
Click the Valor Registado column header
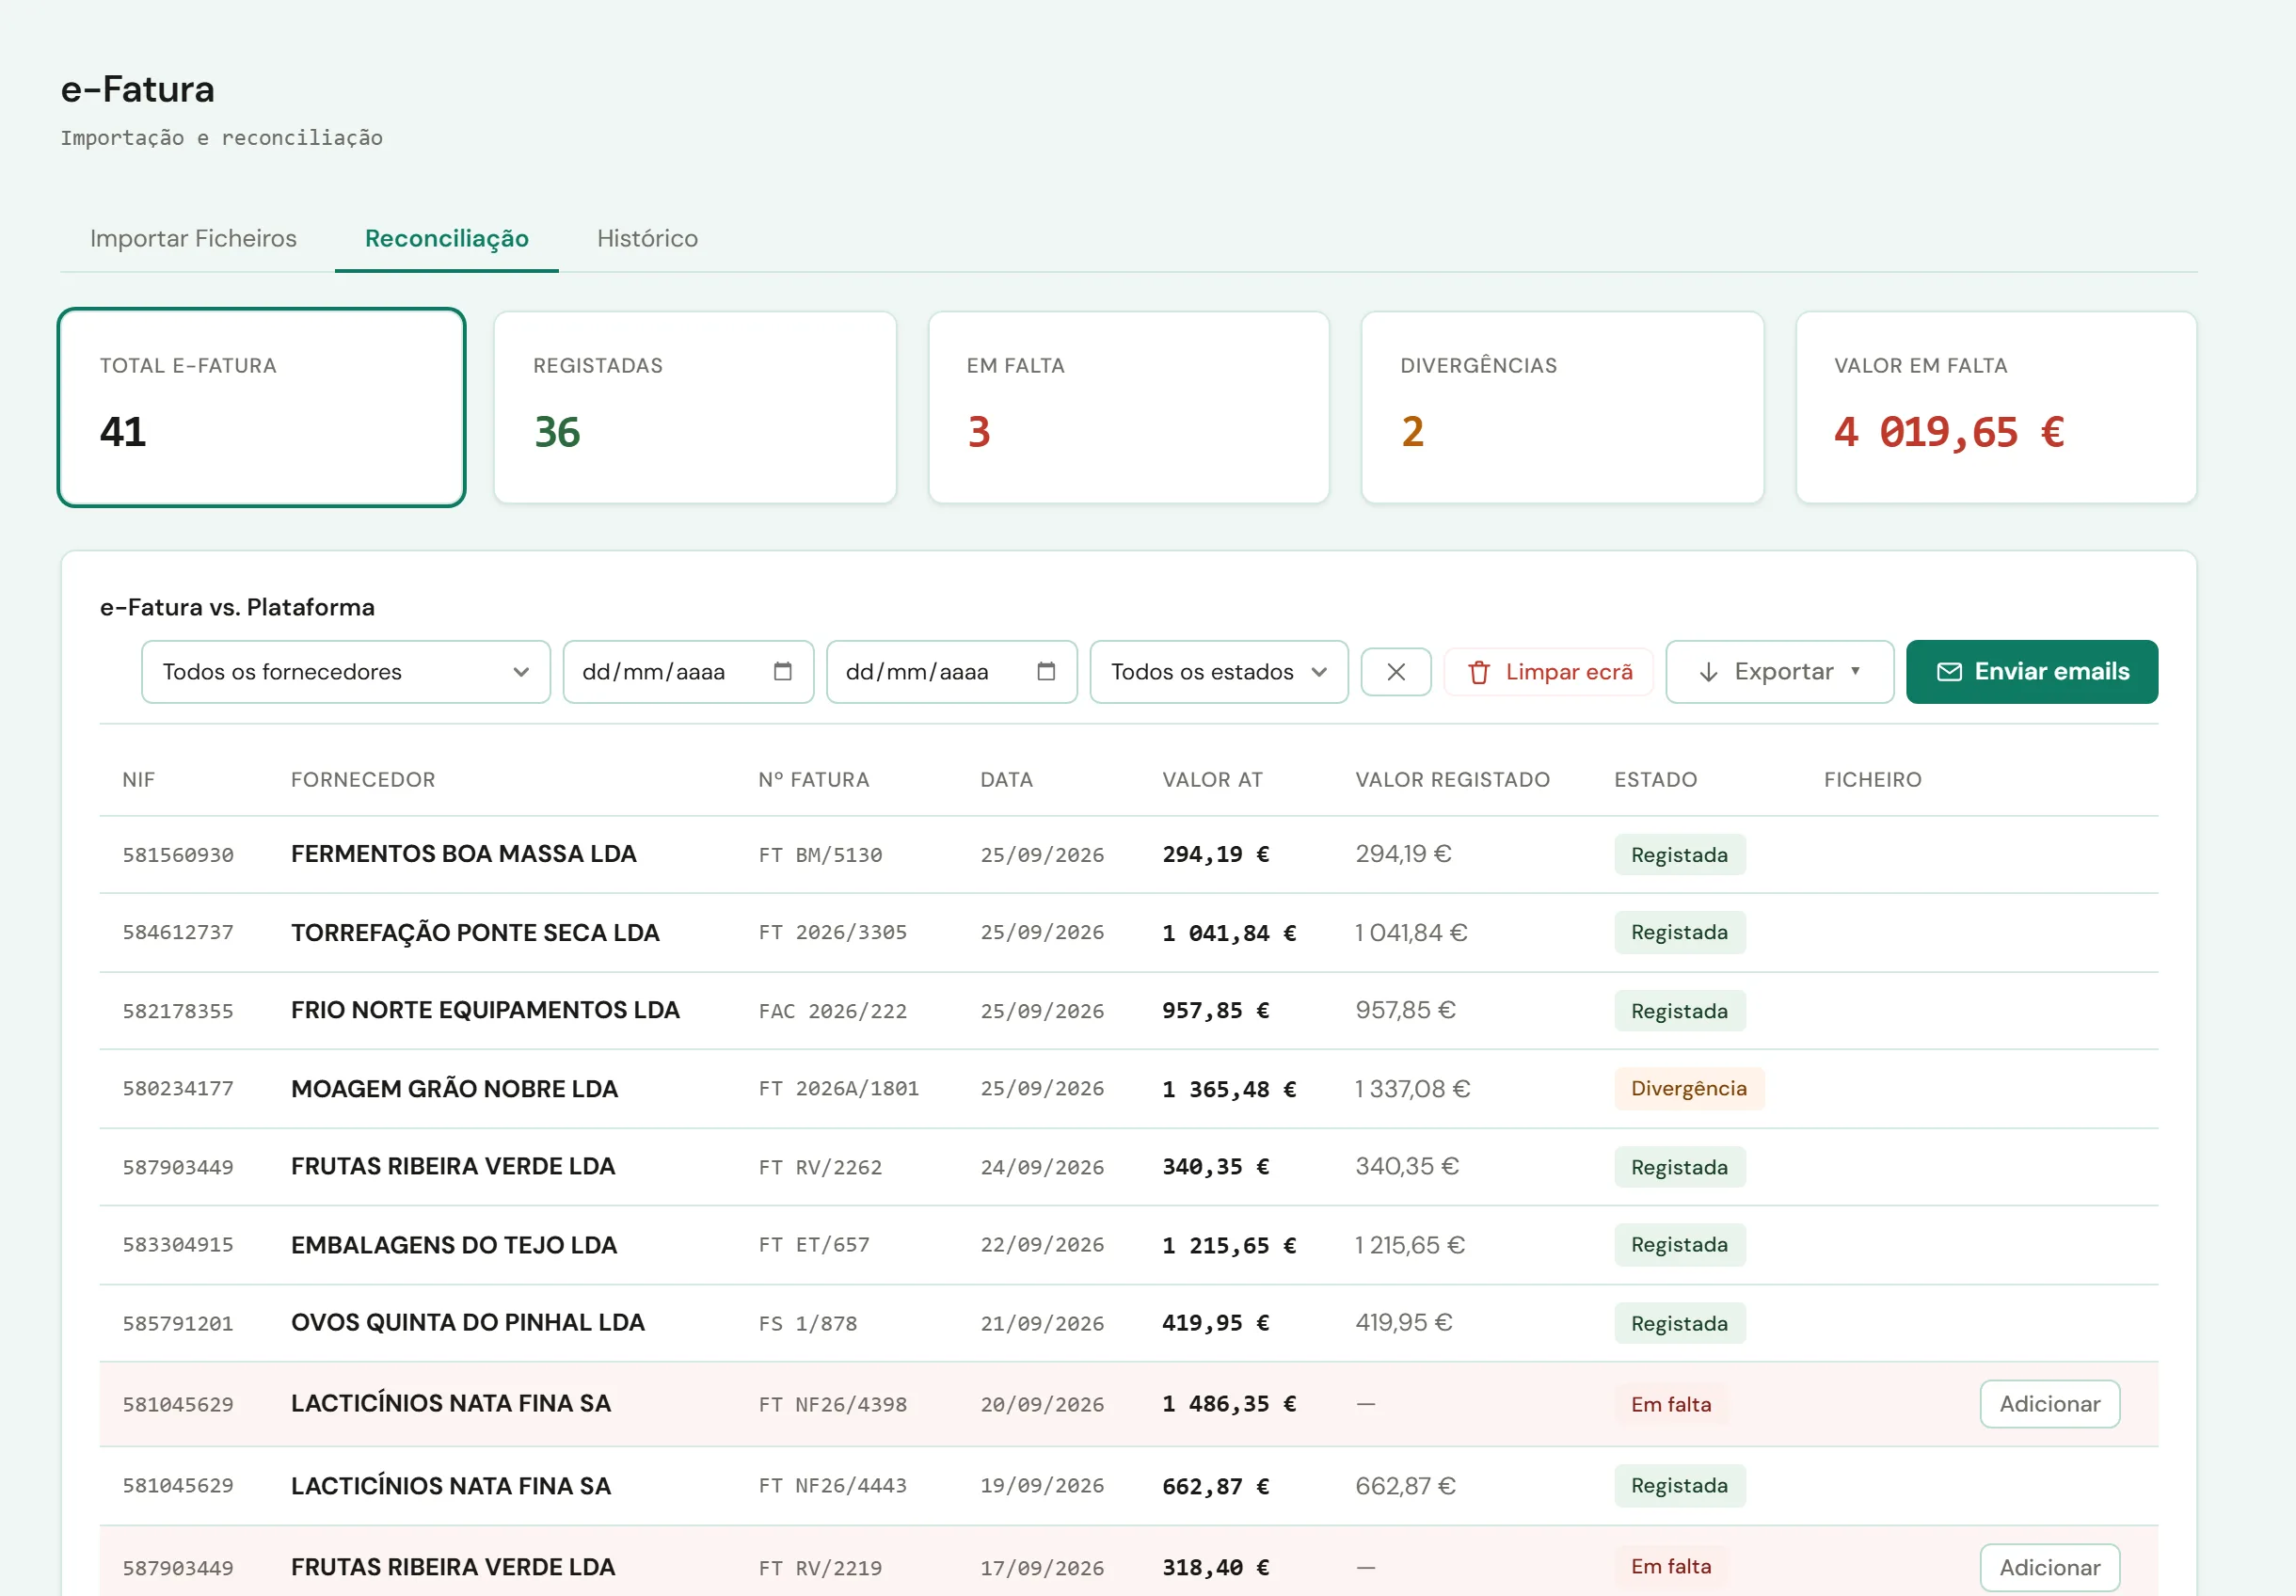coord(1453,780)
